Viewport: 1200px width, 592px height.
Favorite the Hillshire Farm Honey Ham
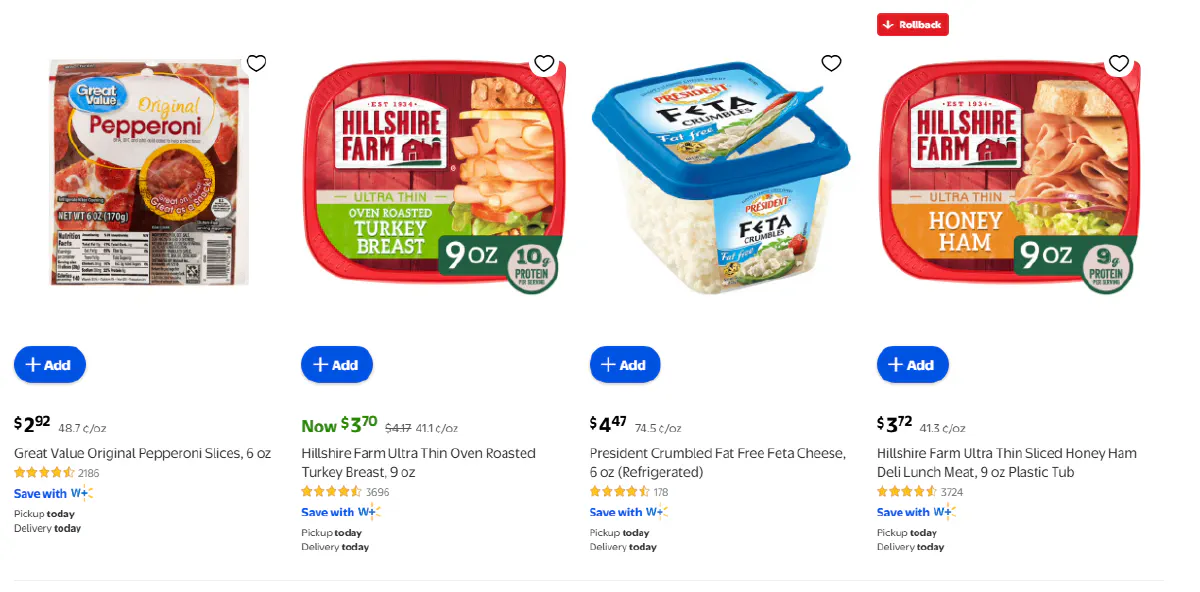tap(1119, 63)
